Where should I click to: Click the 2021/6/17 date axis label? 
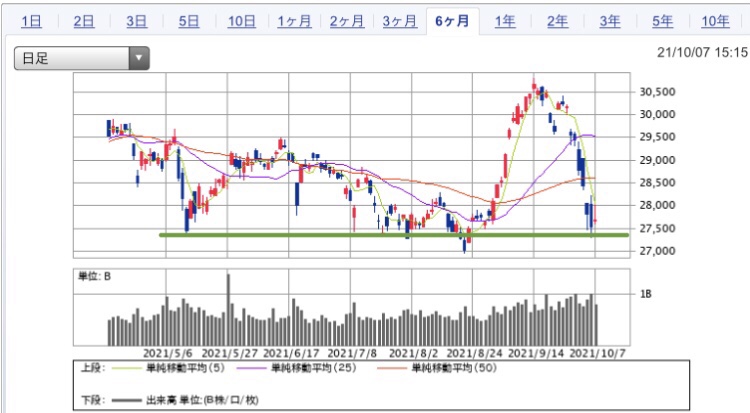coord(291,354)
